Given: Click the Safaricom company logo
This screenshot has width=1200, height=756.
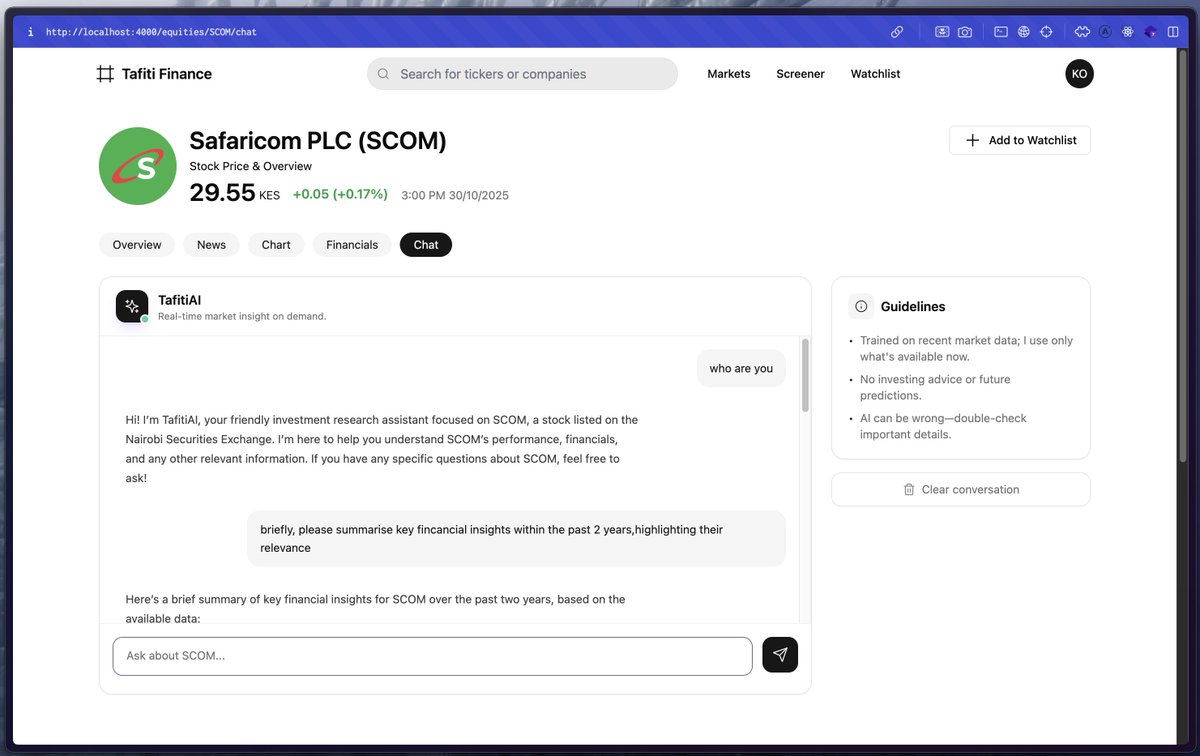Looking at the screenshot, I should (138, 166).
